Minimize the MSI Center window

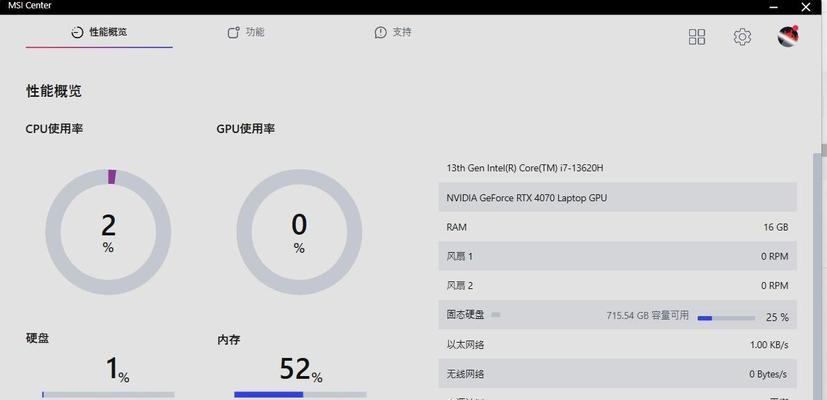pos(773,7)
